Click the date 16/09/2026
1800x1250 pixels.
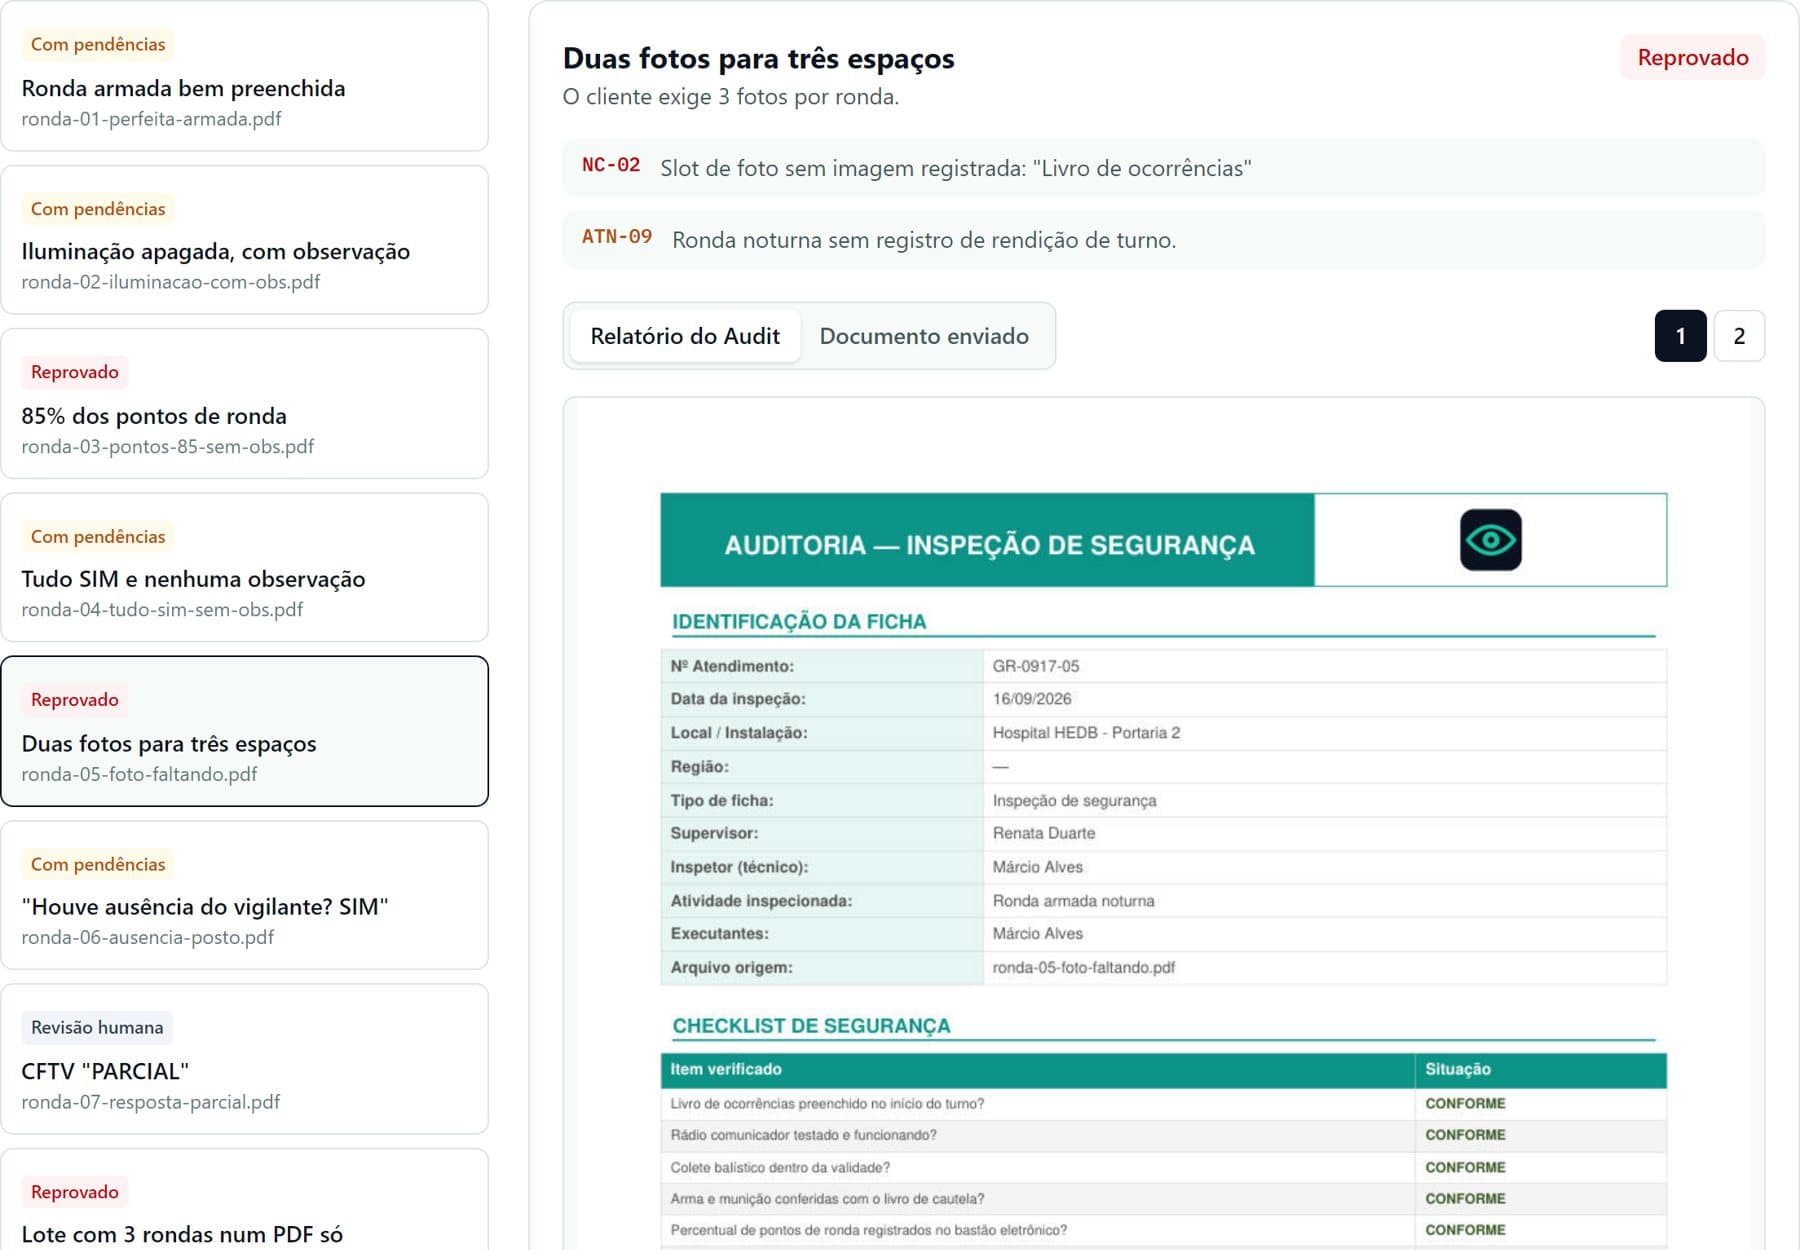[1032, 699]
